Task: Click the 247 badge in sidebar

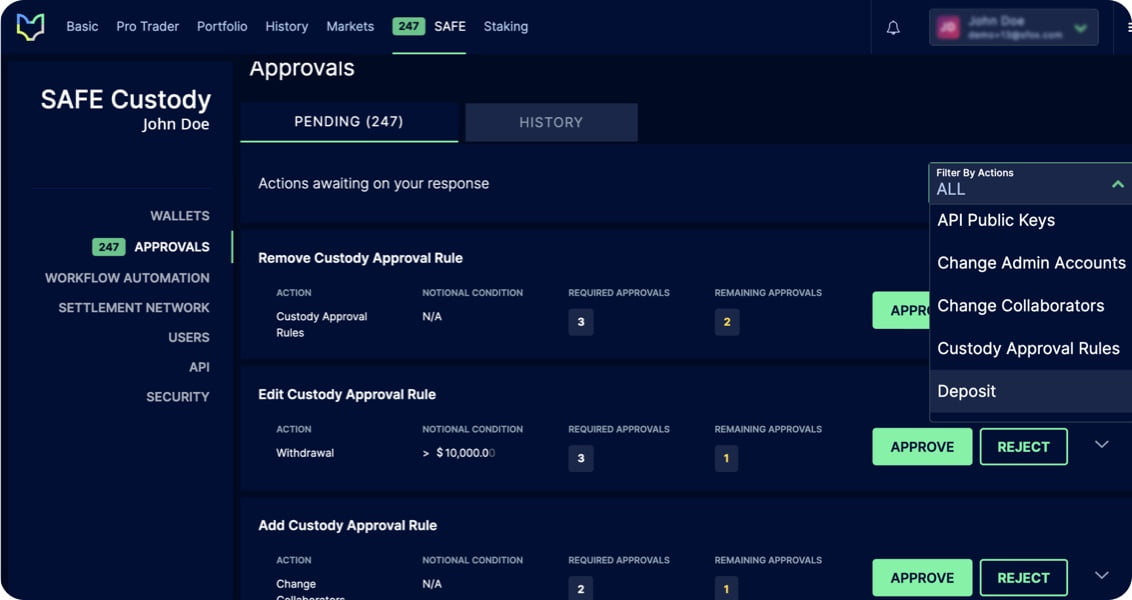Action: click(108, 247)
